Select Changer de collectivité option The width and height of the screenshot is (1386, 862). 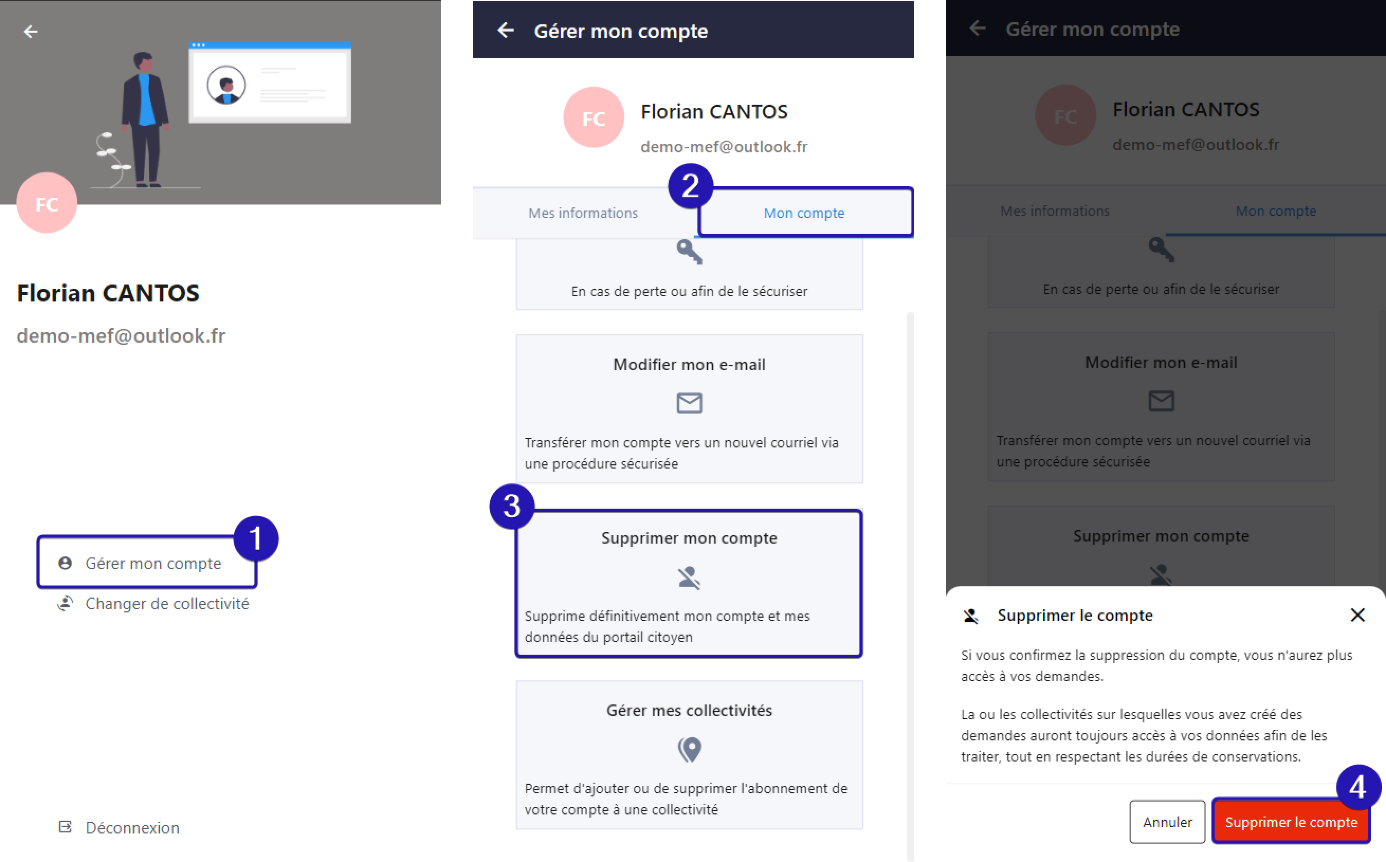(167, 604)
